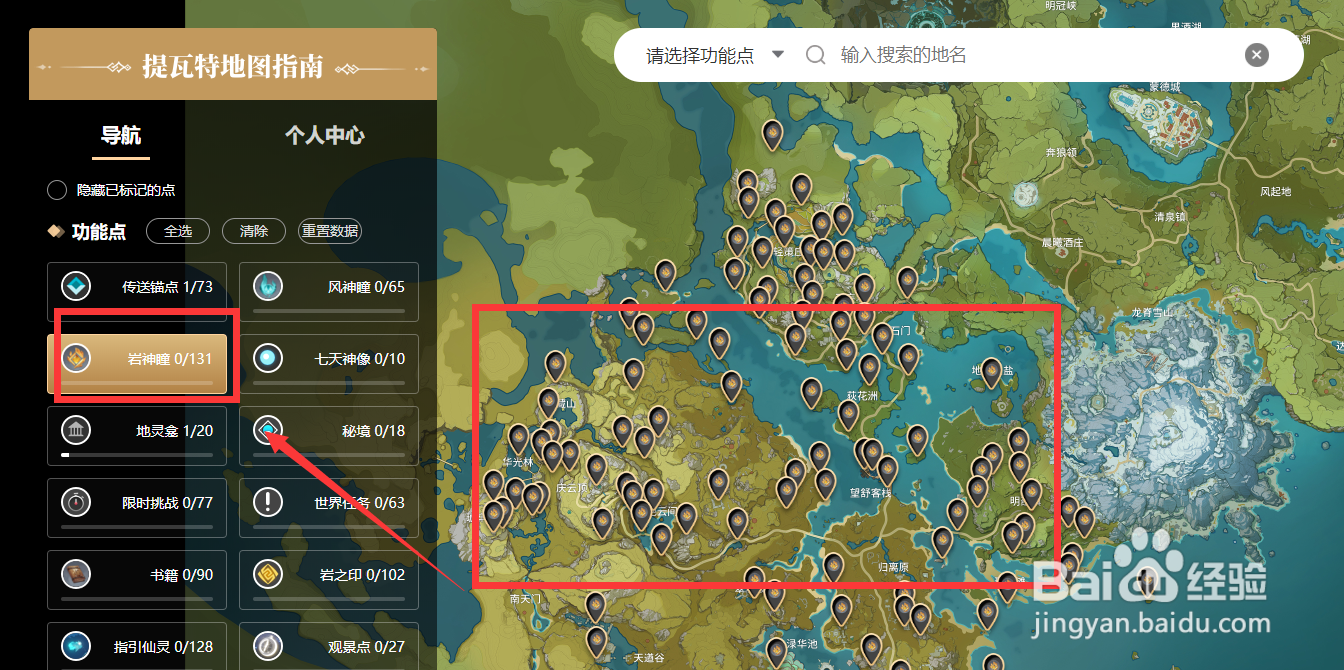
Task: Toggle the 岩之印 0/102 category
Action: (x=329, y=580)
